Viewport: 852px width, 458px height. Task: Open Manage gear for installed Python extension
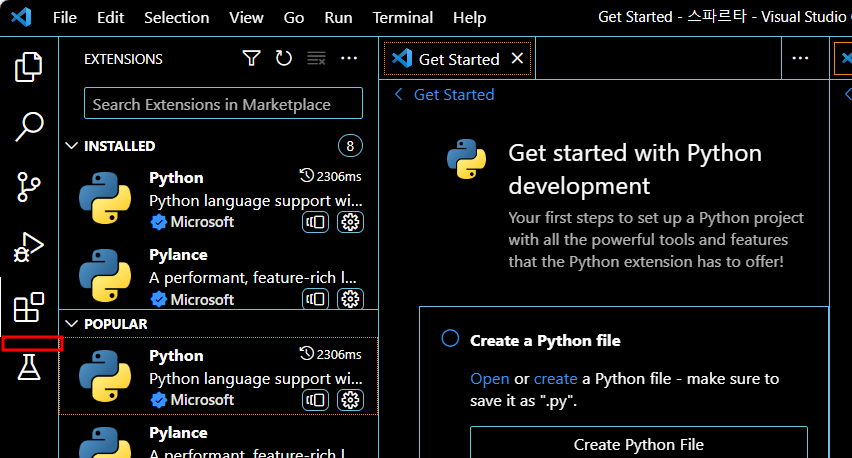click(350, 222)
